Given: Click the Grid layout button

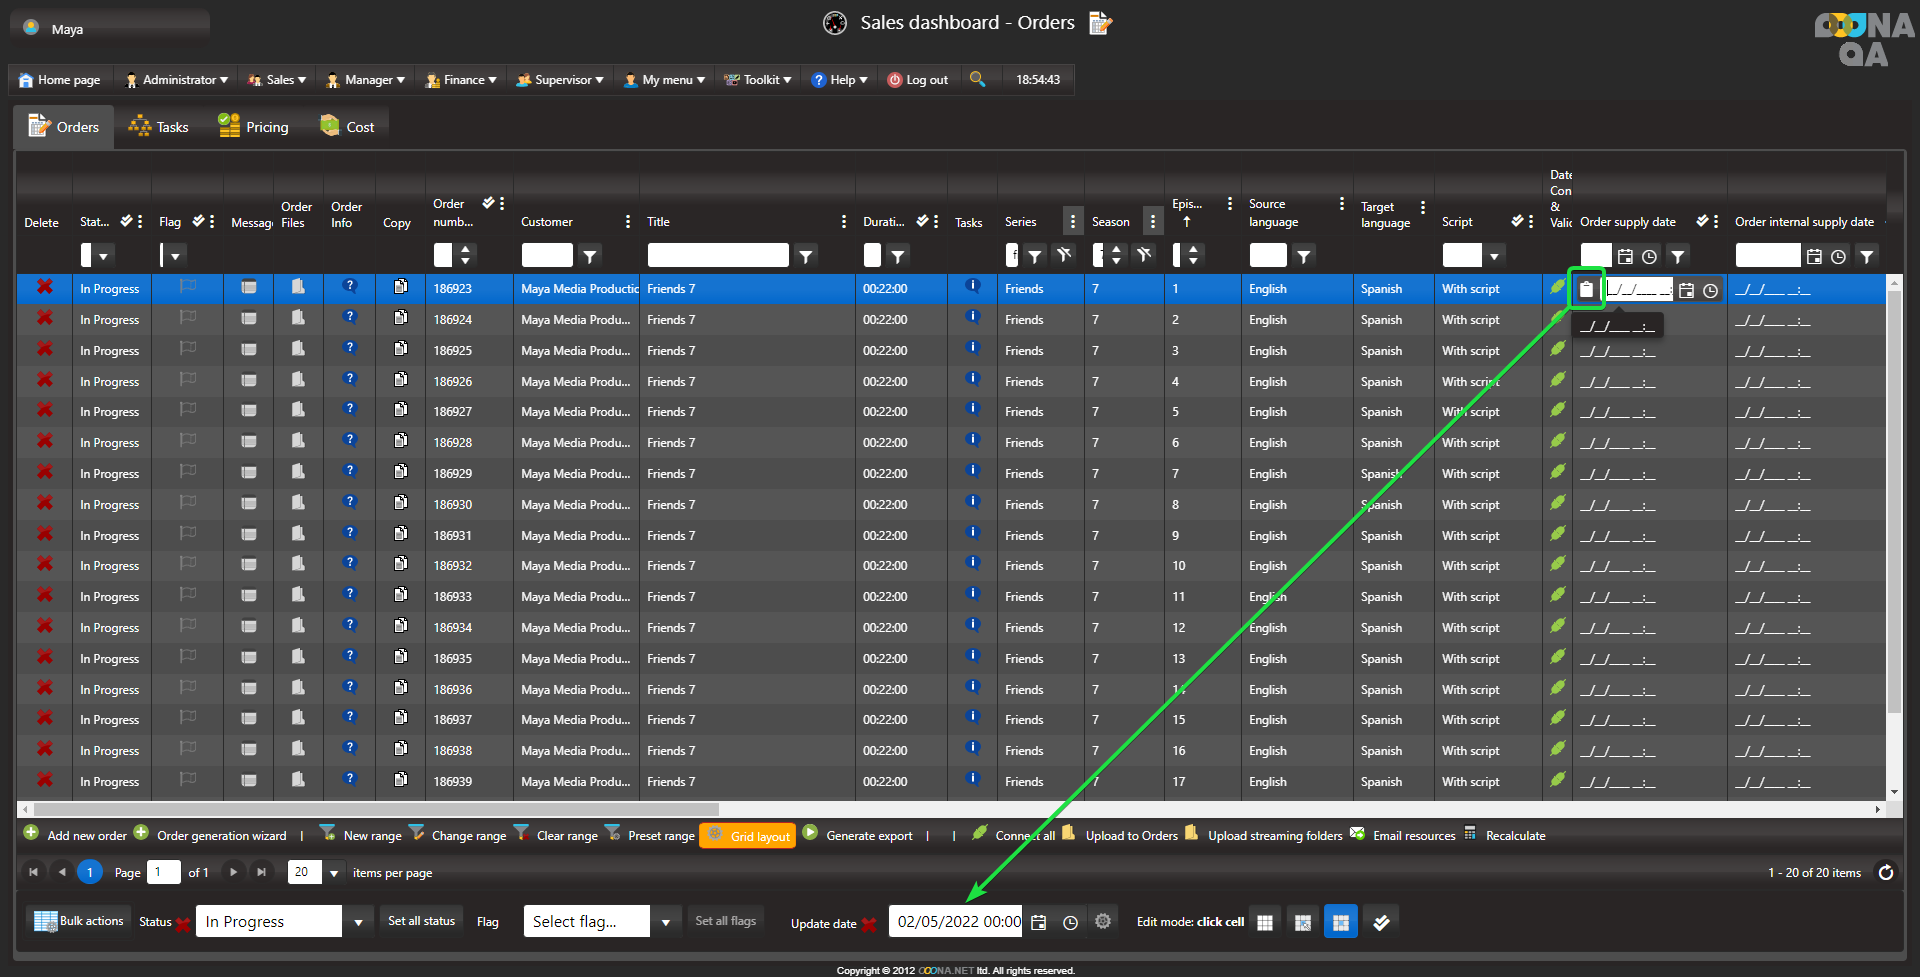Looking at the screenshot, I should coord(748,836).
